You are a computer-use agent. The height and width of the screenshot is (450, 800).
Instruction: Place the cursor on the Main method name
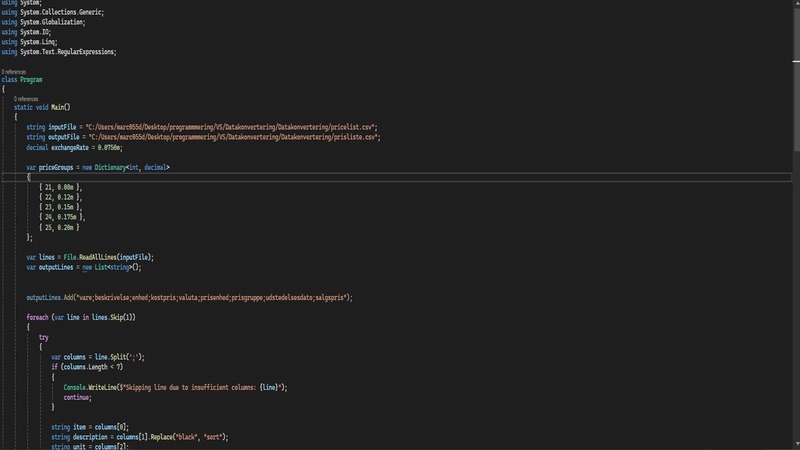tap(61, 106)
